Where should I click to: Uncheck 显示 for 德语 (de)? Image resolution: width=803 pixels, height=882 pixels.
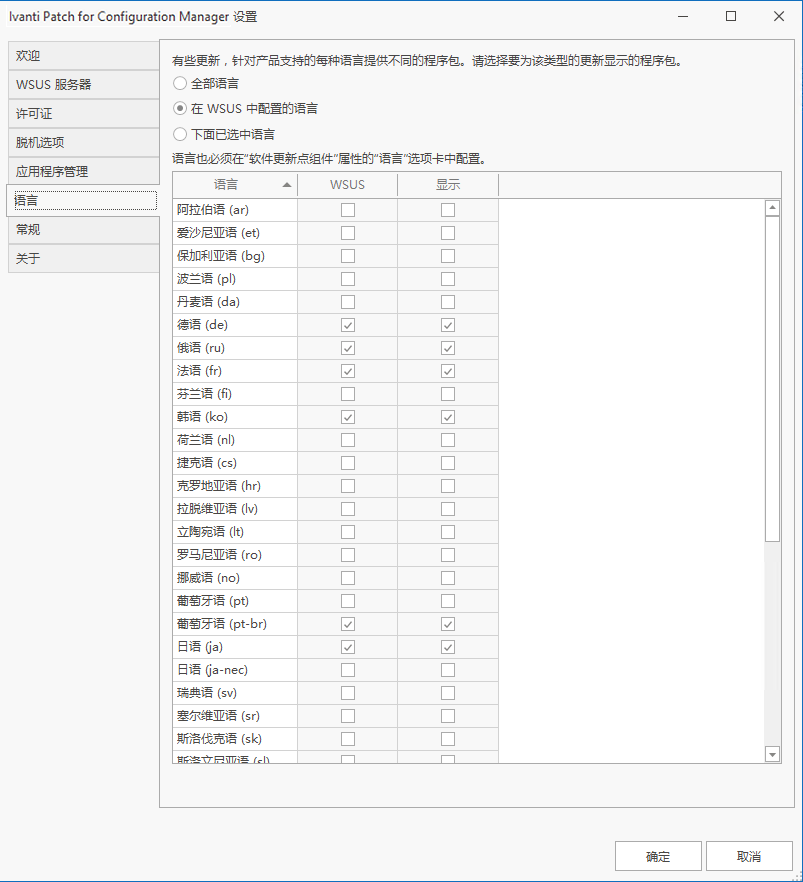coord(448,325)
